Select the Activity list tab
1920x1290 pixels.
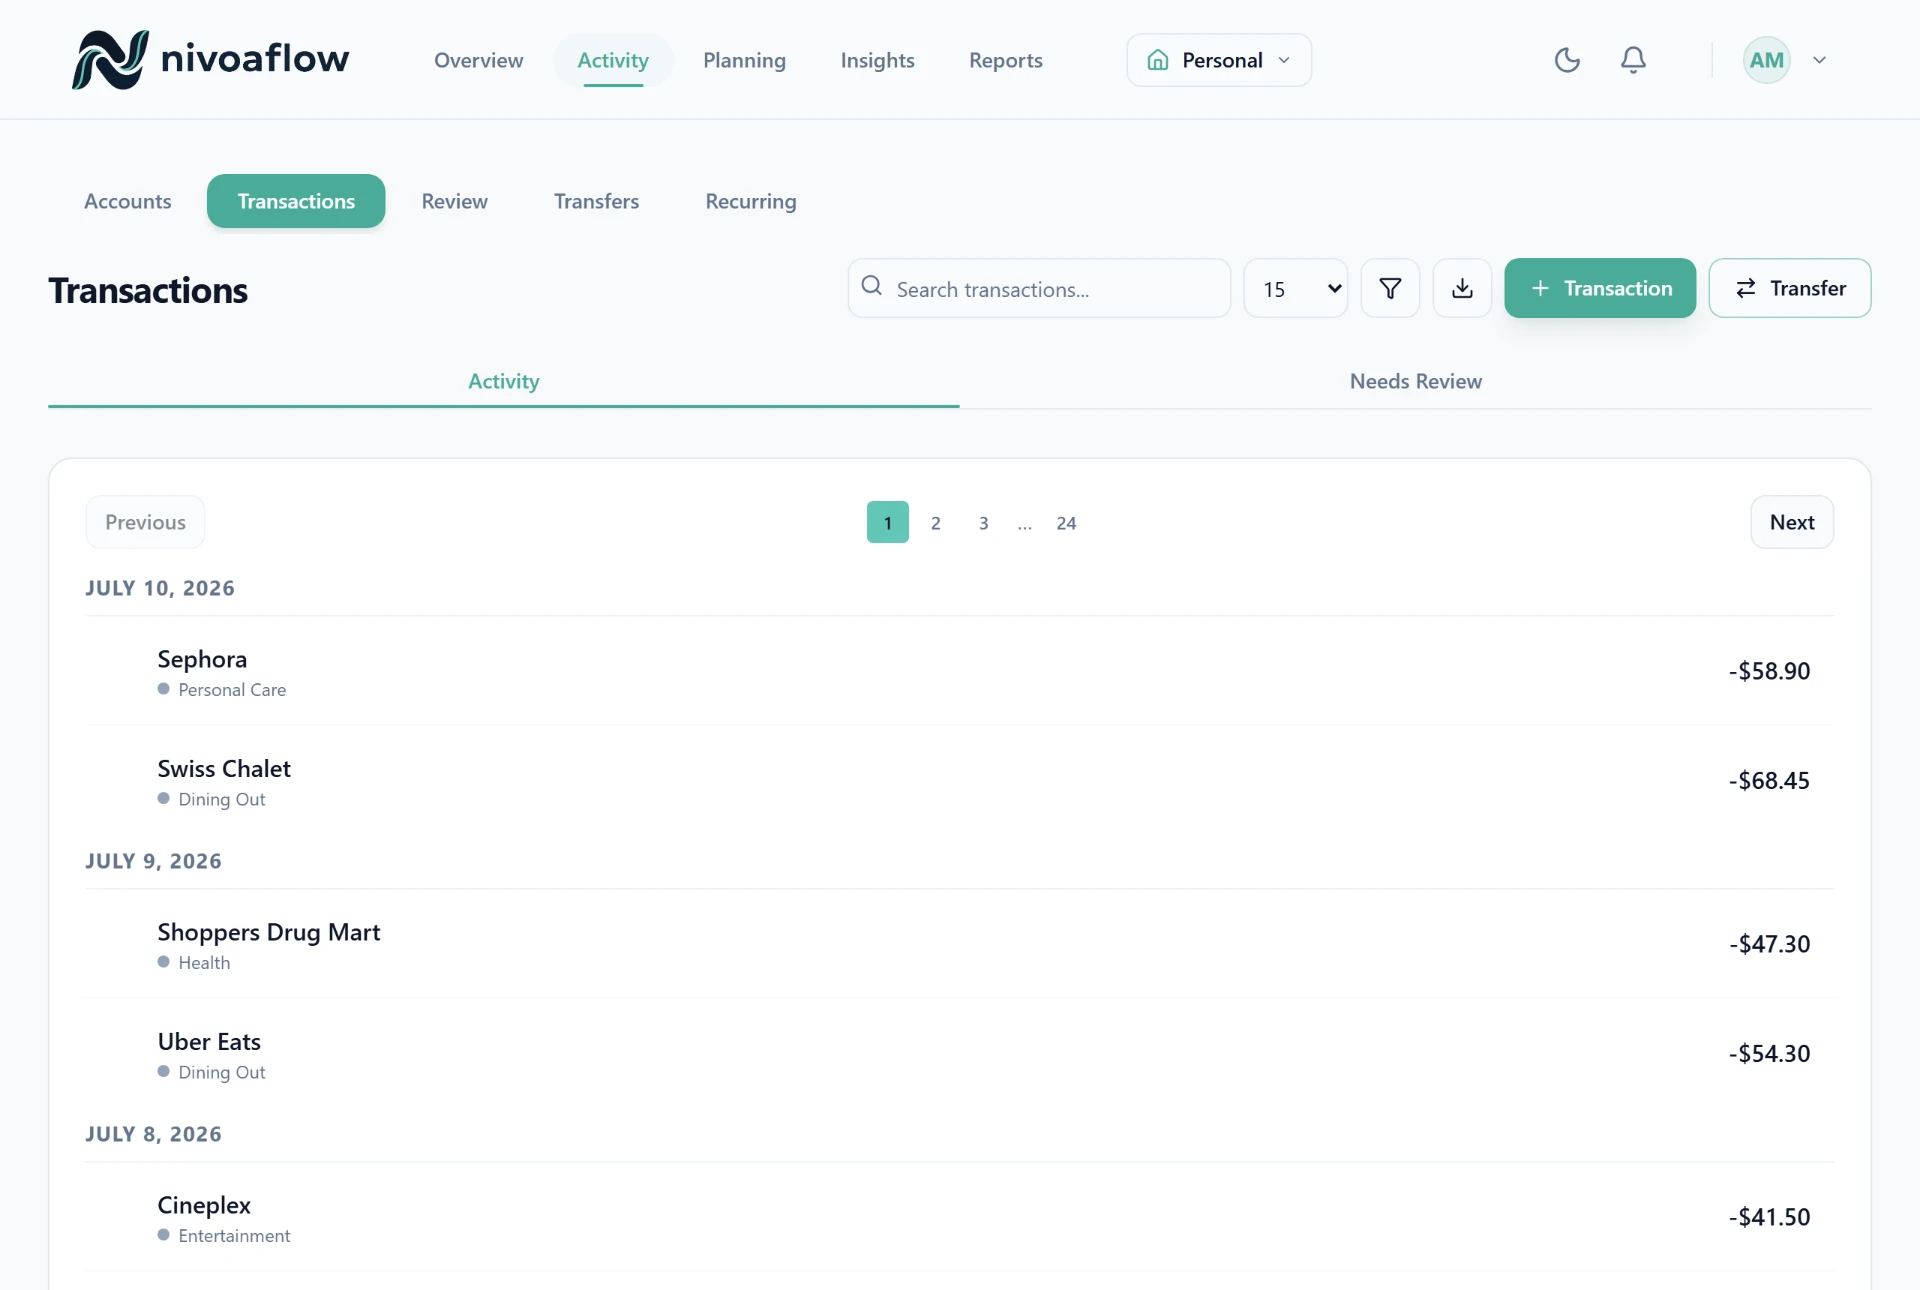pyautogui.click(x=504, y=381)
